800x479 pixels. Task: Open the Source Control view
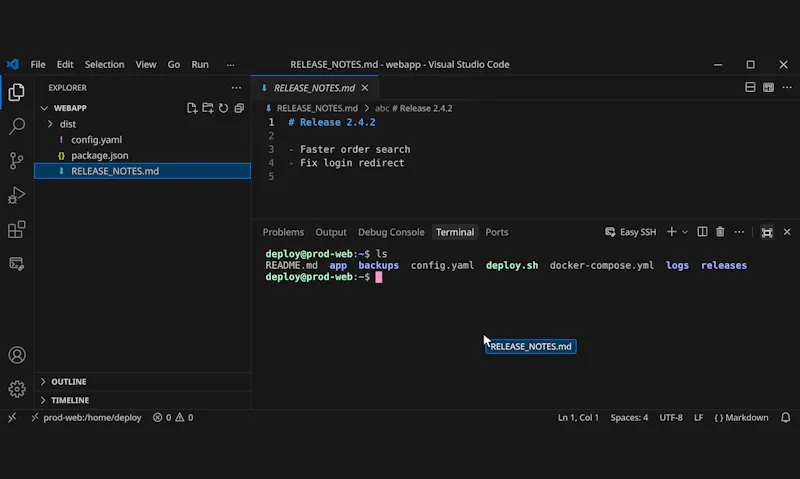tap(16, 161)
